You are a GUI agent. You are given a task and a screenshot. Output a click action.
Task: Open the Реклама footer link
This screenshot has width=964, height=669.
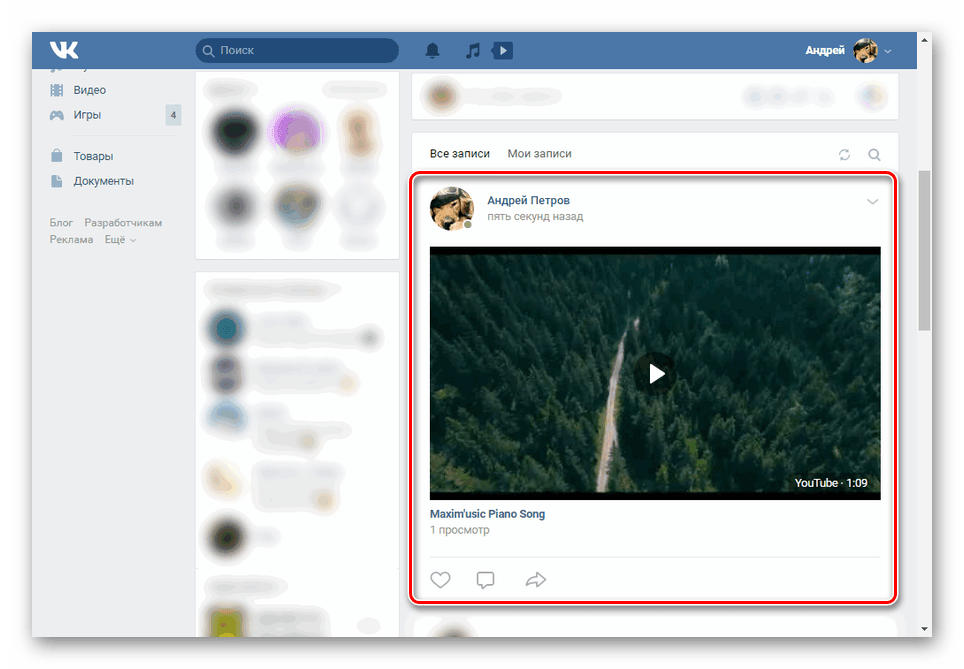(x=71, y=240)
